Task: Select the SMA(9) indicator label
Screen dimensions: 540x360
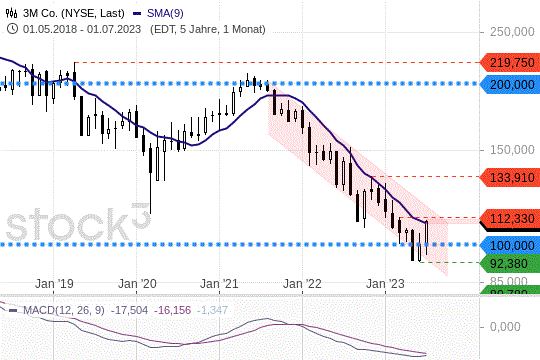Action: [x=165, y=13]
